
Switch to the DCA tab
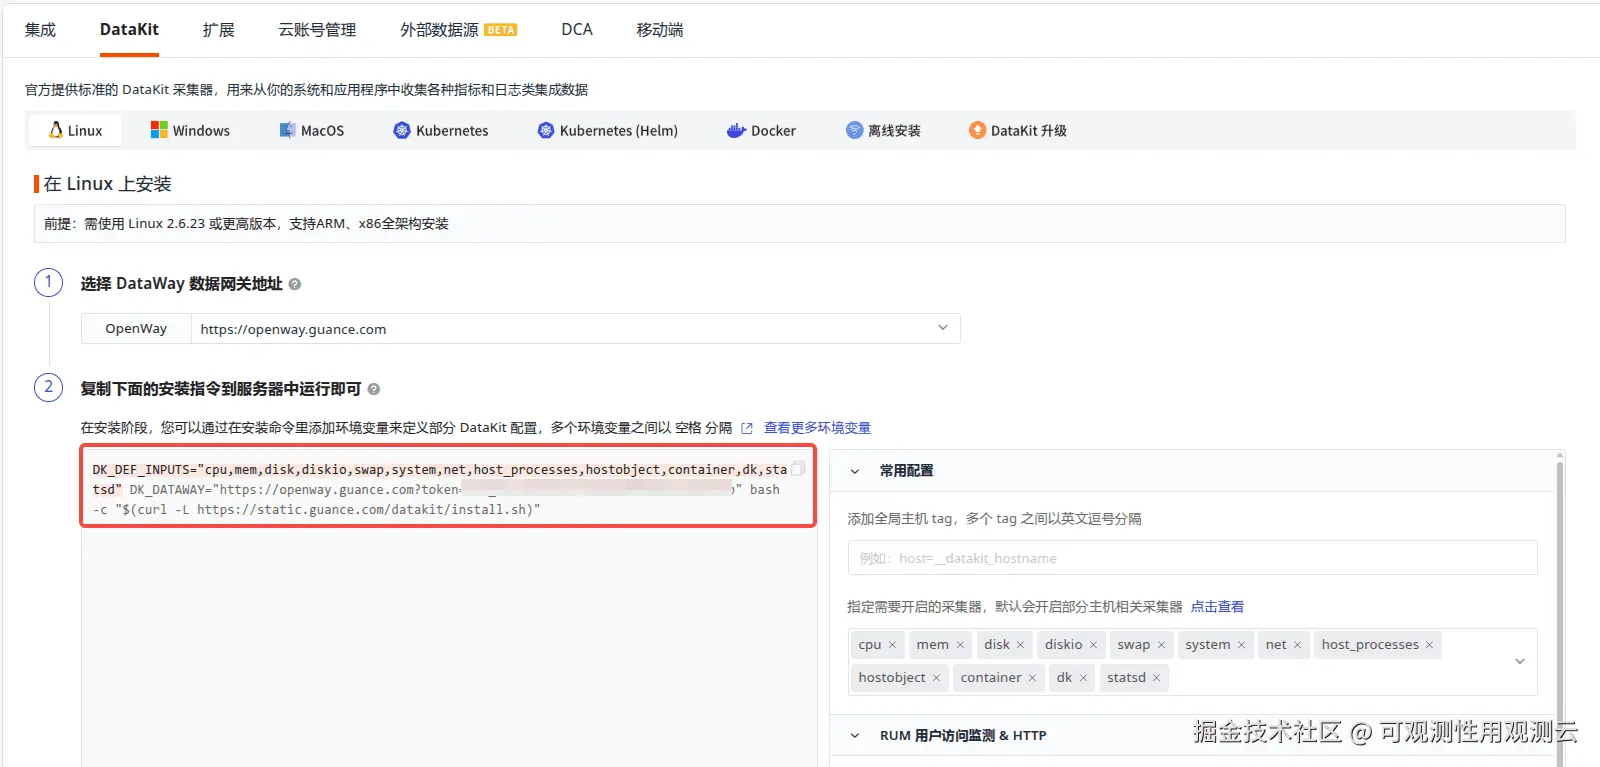click(x=577, y=30)
